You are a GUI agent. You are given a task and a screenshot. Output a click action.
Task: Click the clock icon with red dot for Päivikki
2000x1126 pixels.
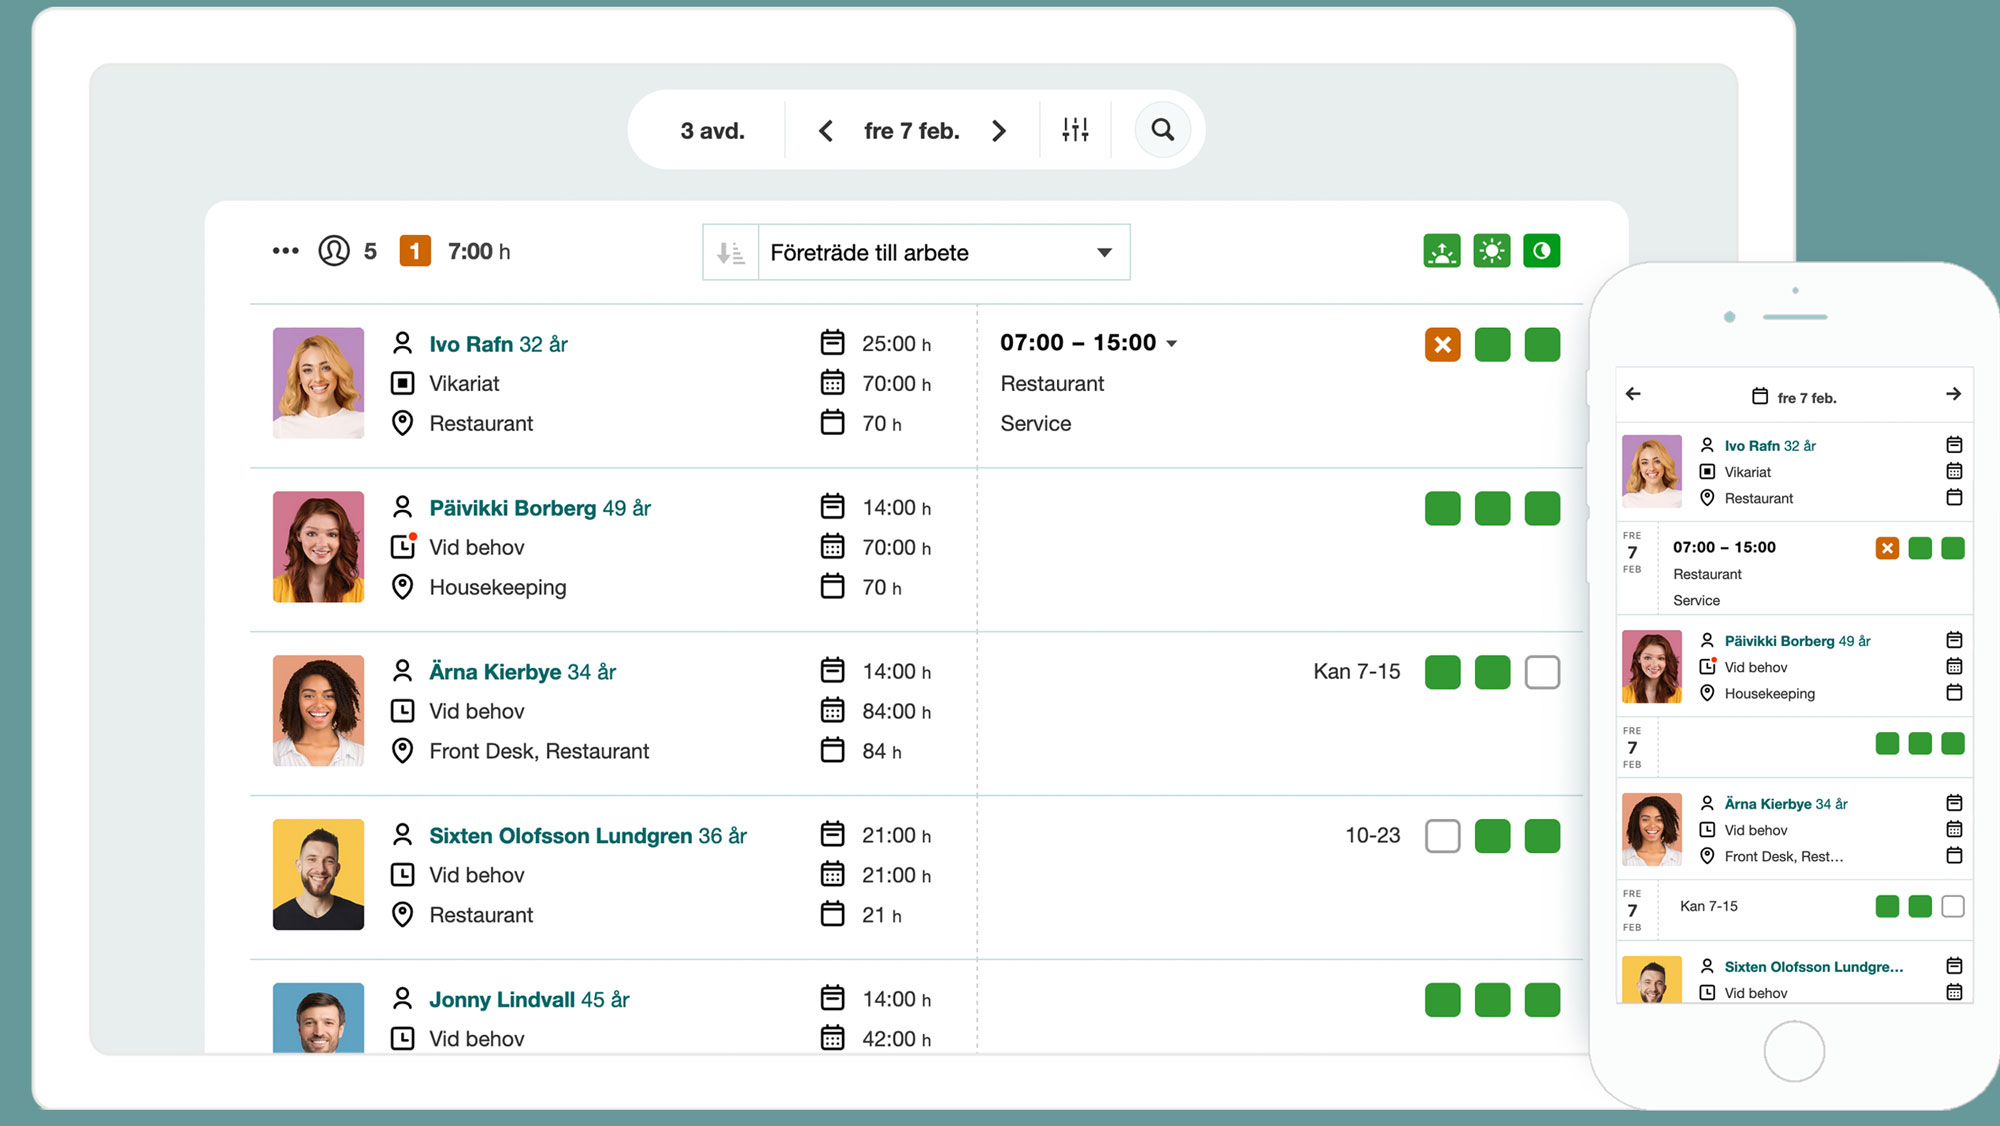(x=403, y=546)
